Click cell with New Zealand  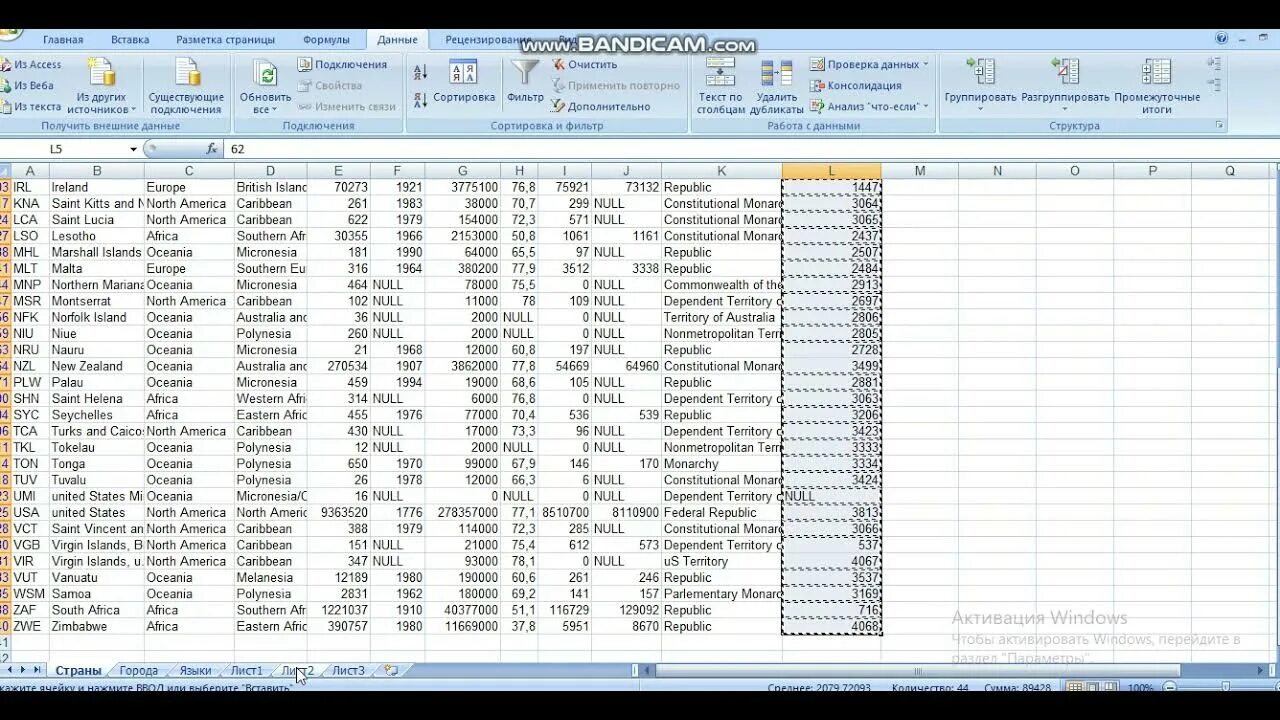pos(97,366)
